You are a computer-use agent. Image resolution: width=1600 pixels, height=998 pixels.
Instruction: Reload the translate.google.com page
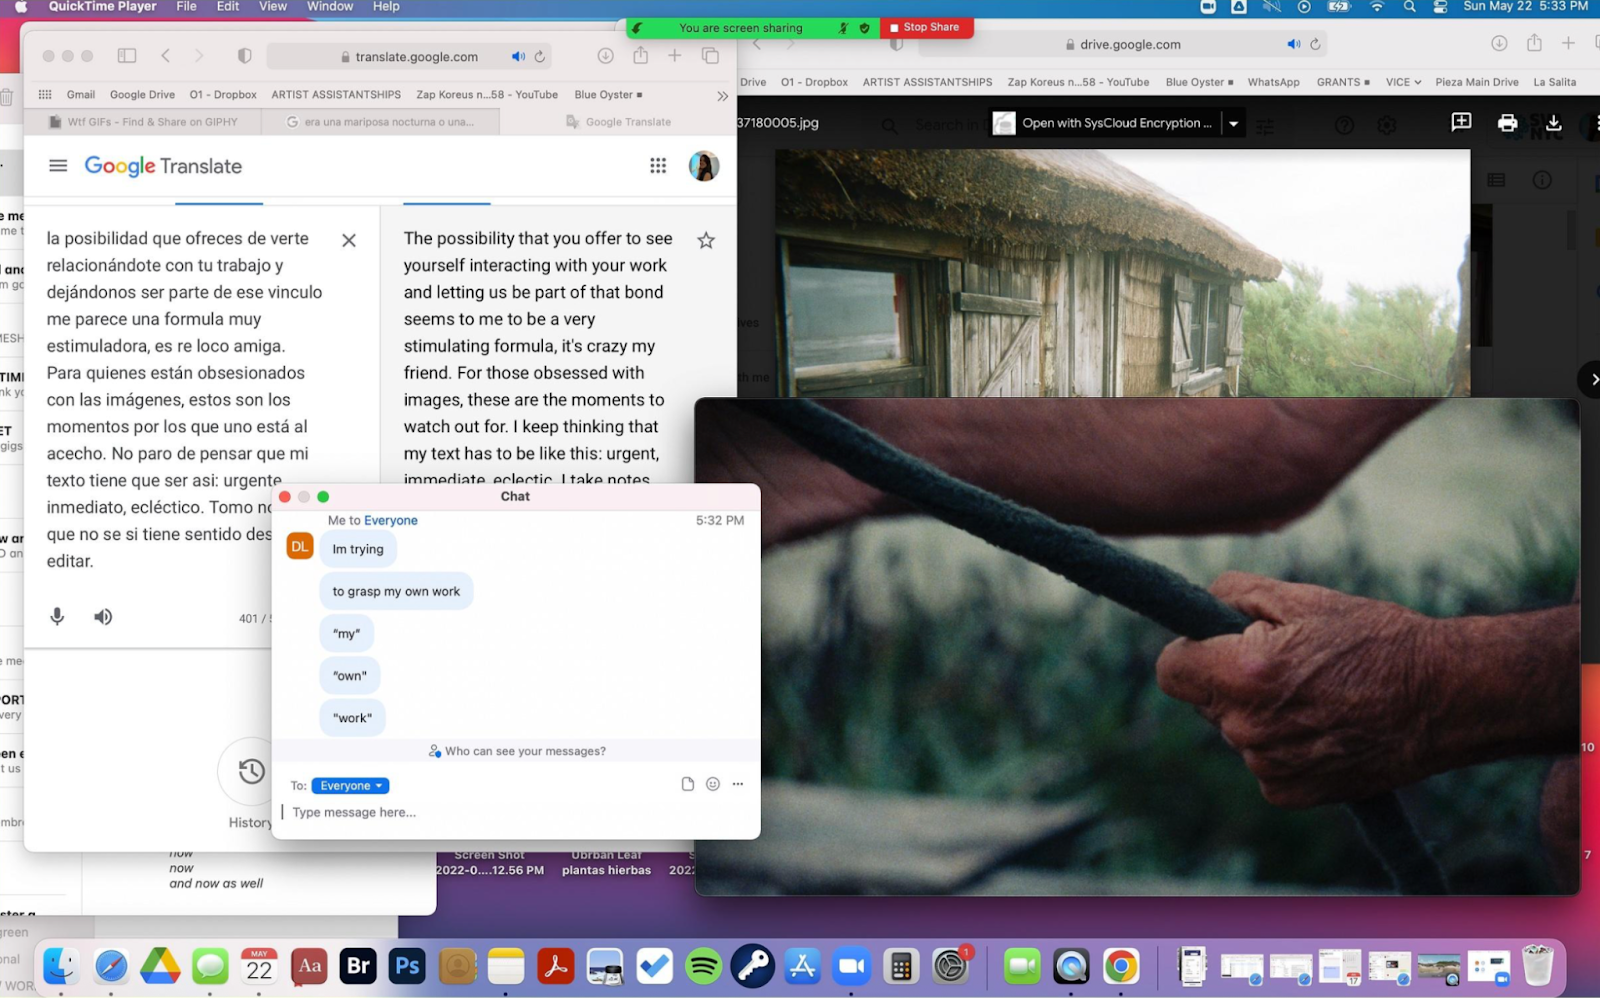coord(540,57)
